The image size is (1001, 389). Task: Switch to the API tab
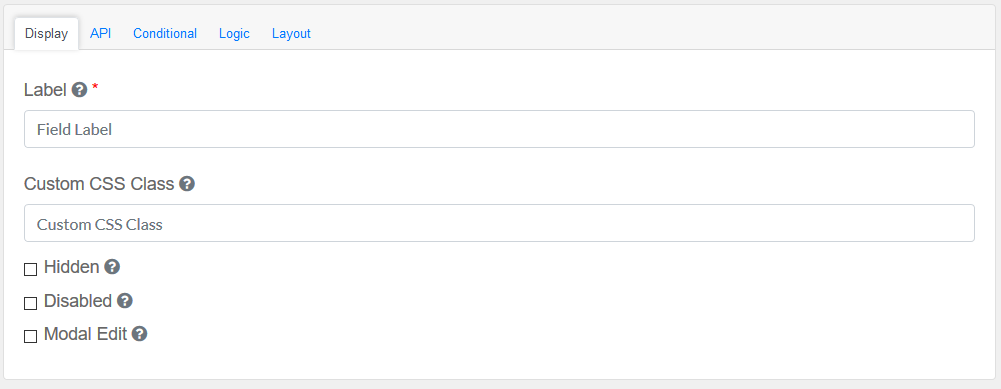click(x=100, y=34)
